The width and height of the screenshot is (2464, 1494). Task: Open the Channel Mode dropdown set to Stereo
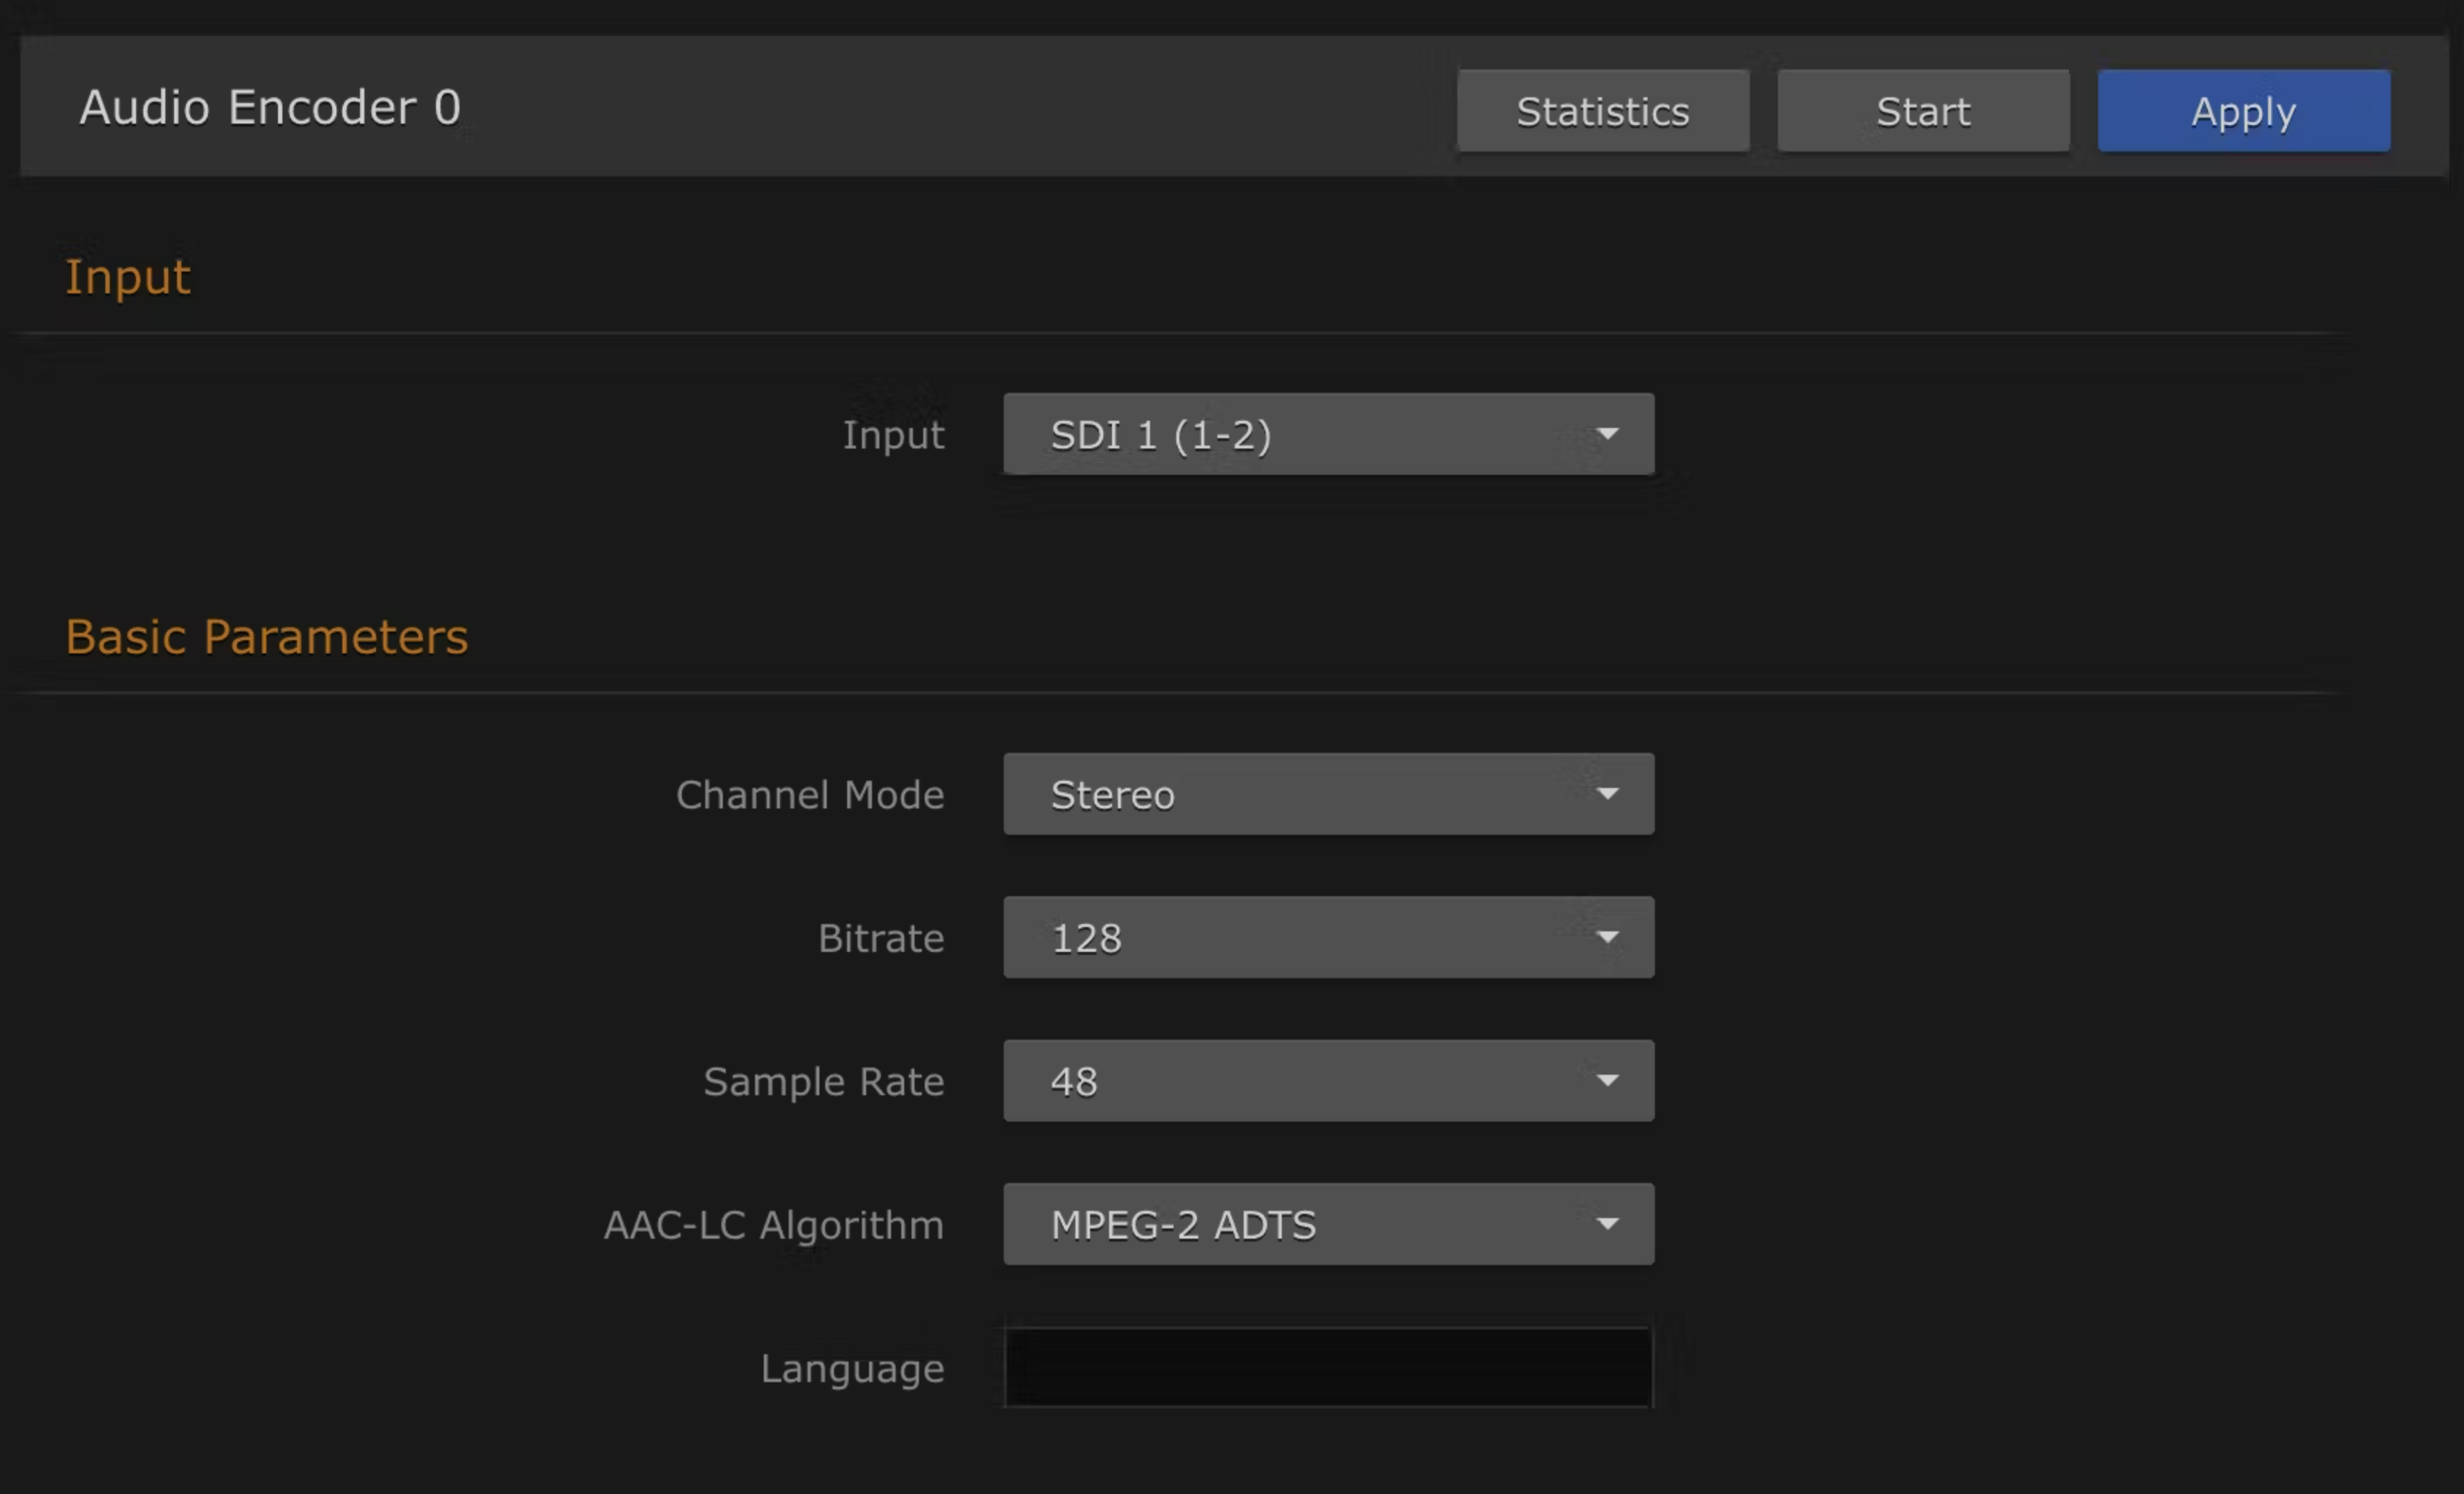[1328, 794]
